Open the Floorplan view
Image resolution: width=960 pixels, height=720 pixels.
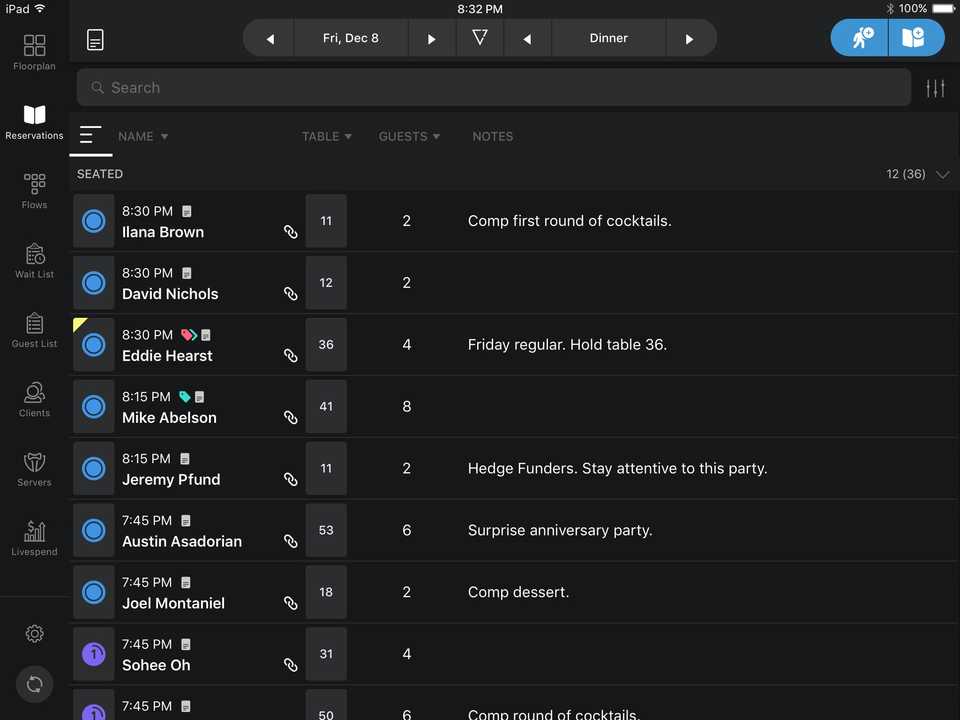(34, 52)
